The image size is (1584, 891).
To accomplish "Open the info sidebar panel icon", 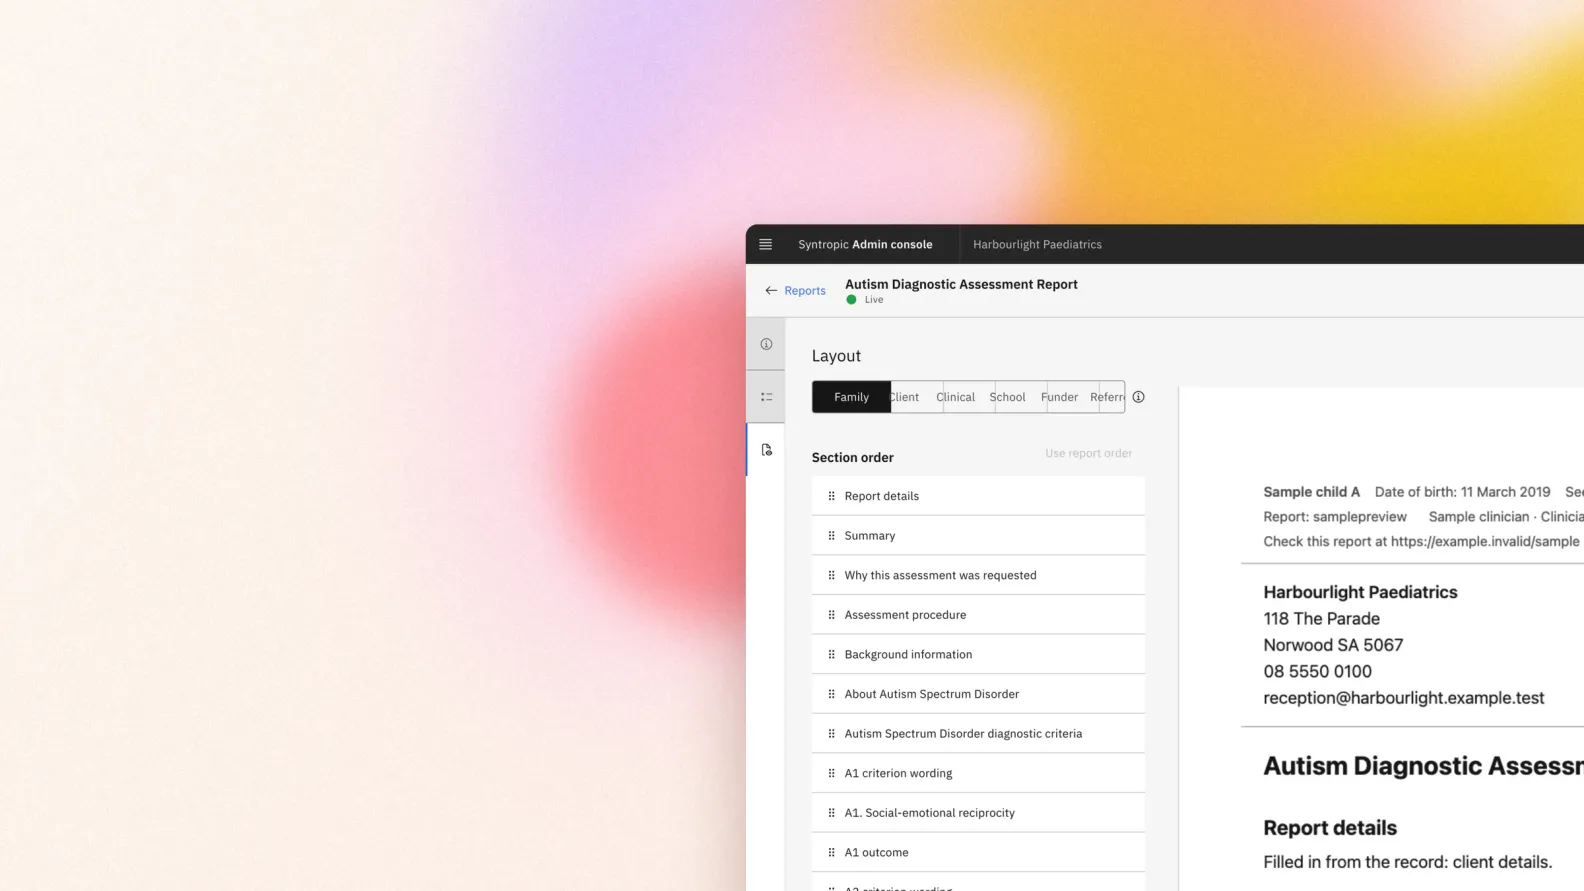I will tap(766, 344).
